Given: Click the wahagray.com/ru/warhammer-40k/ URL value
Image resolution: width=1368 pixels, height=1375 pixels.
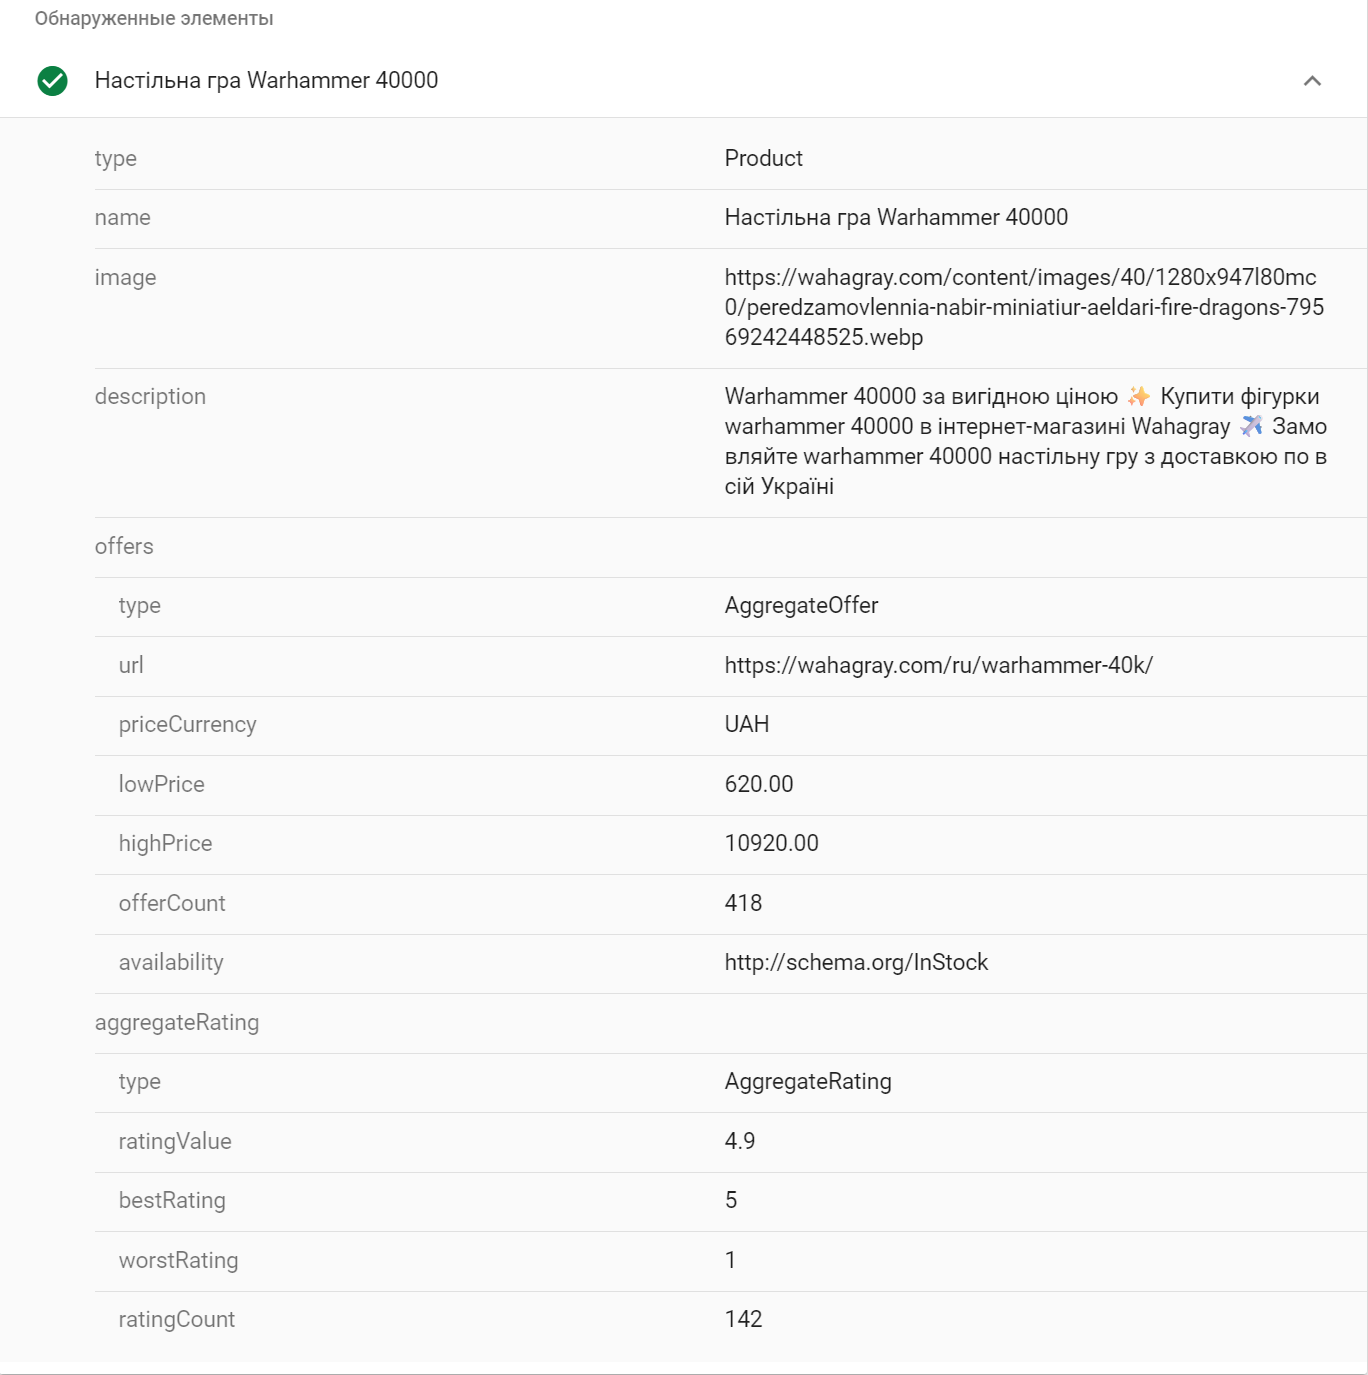Looking at the screenshot, I should 938,665.
